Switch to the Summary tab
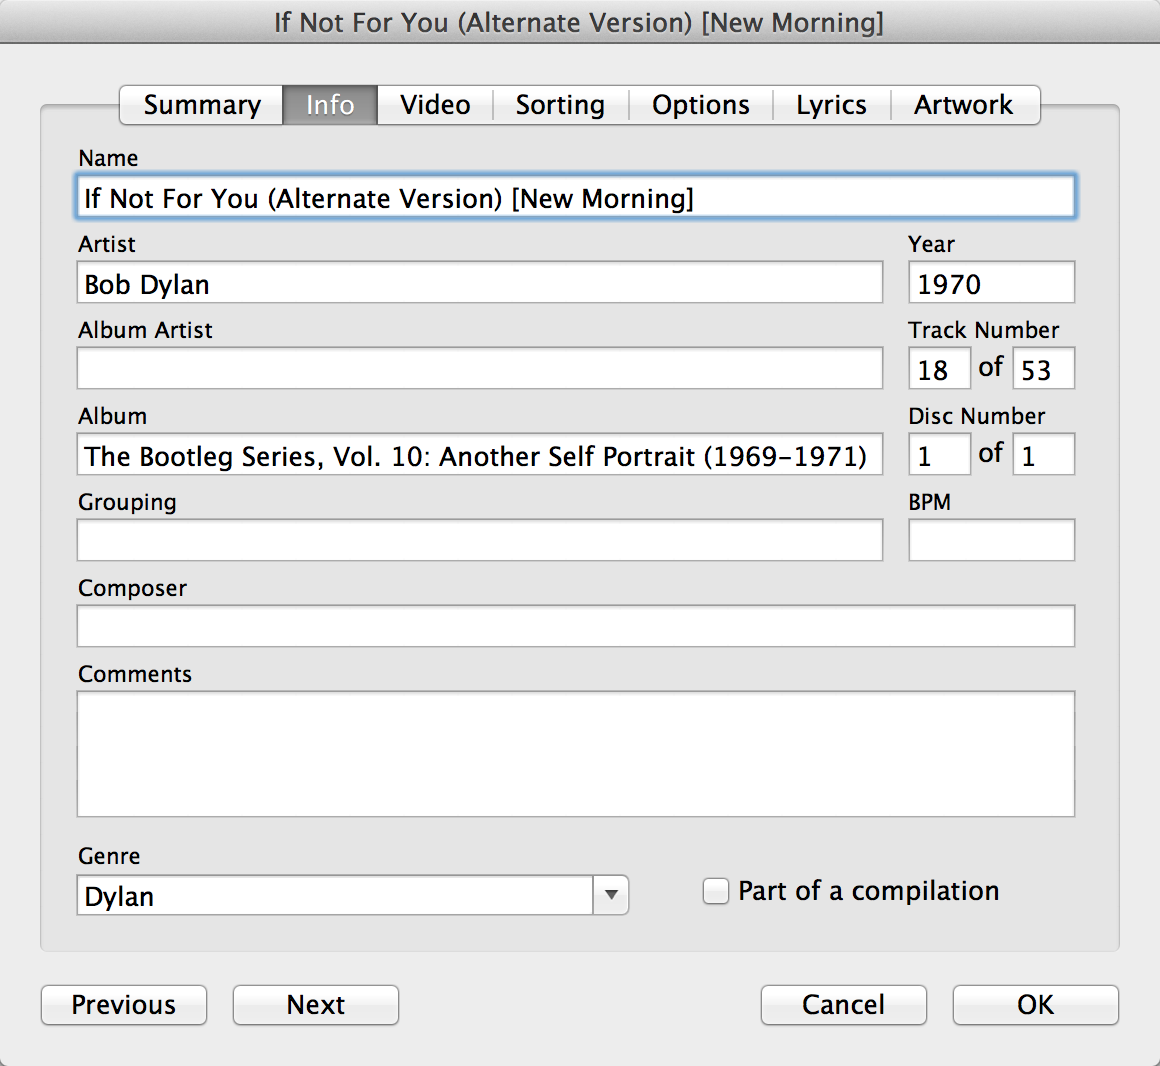 click(201, 105)
